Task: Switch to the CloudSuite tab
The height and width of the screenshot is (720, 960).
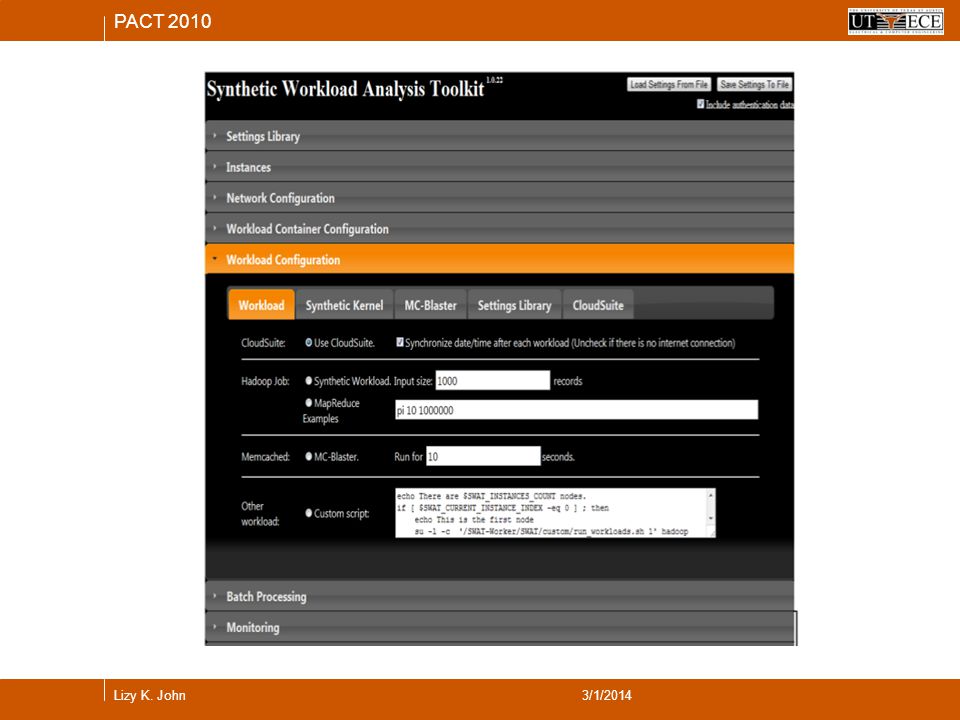Action: click(x=598, y=305)
